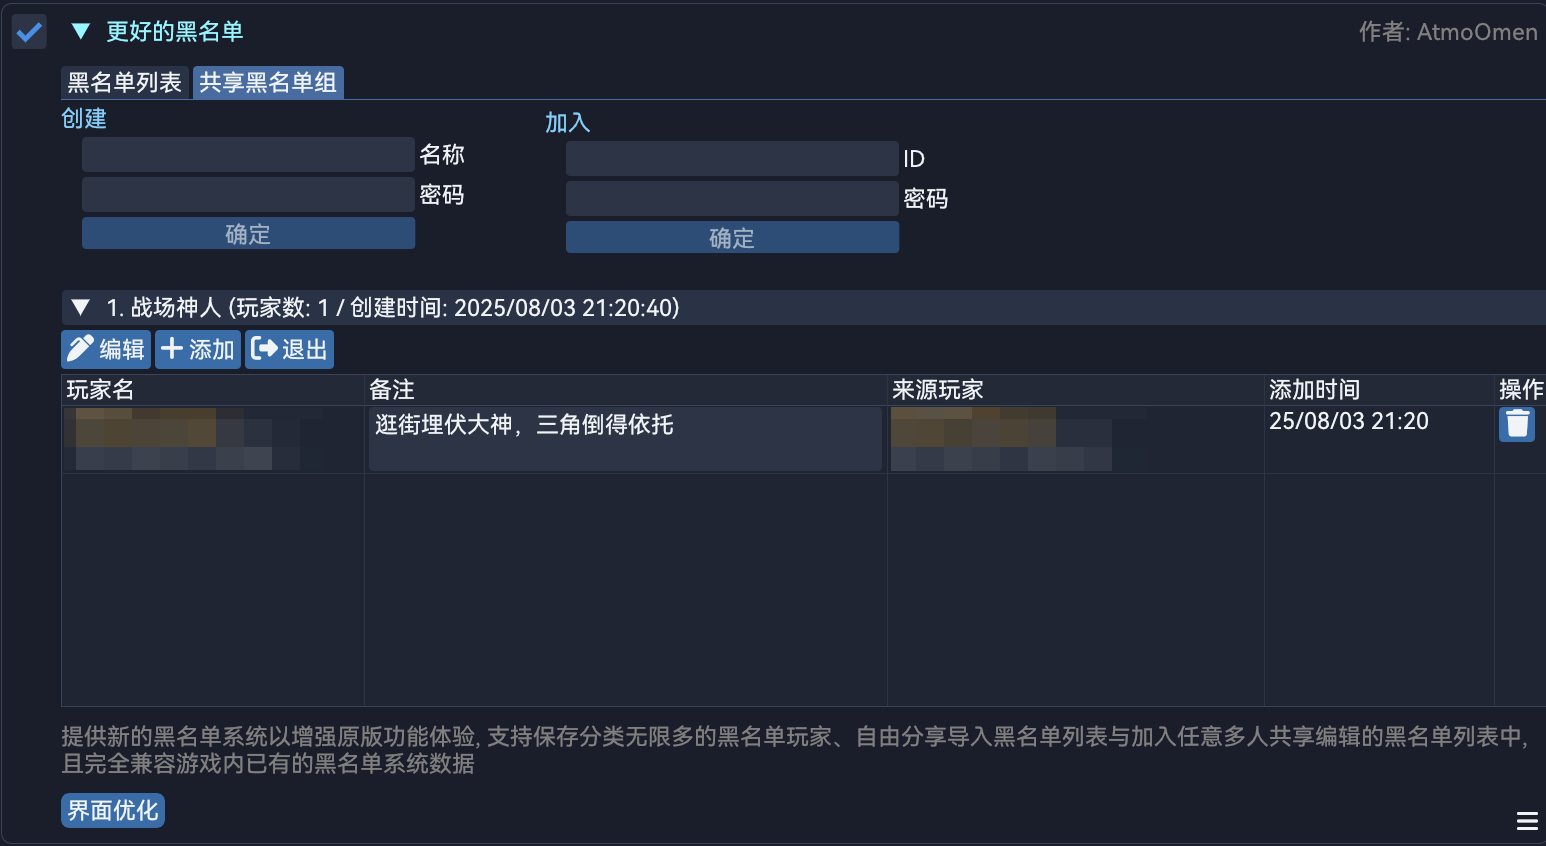
Task: Delete the blacklisted player via trash icon
Action: point(1517,424)
